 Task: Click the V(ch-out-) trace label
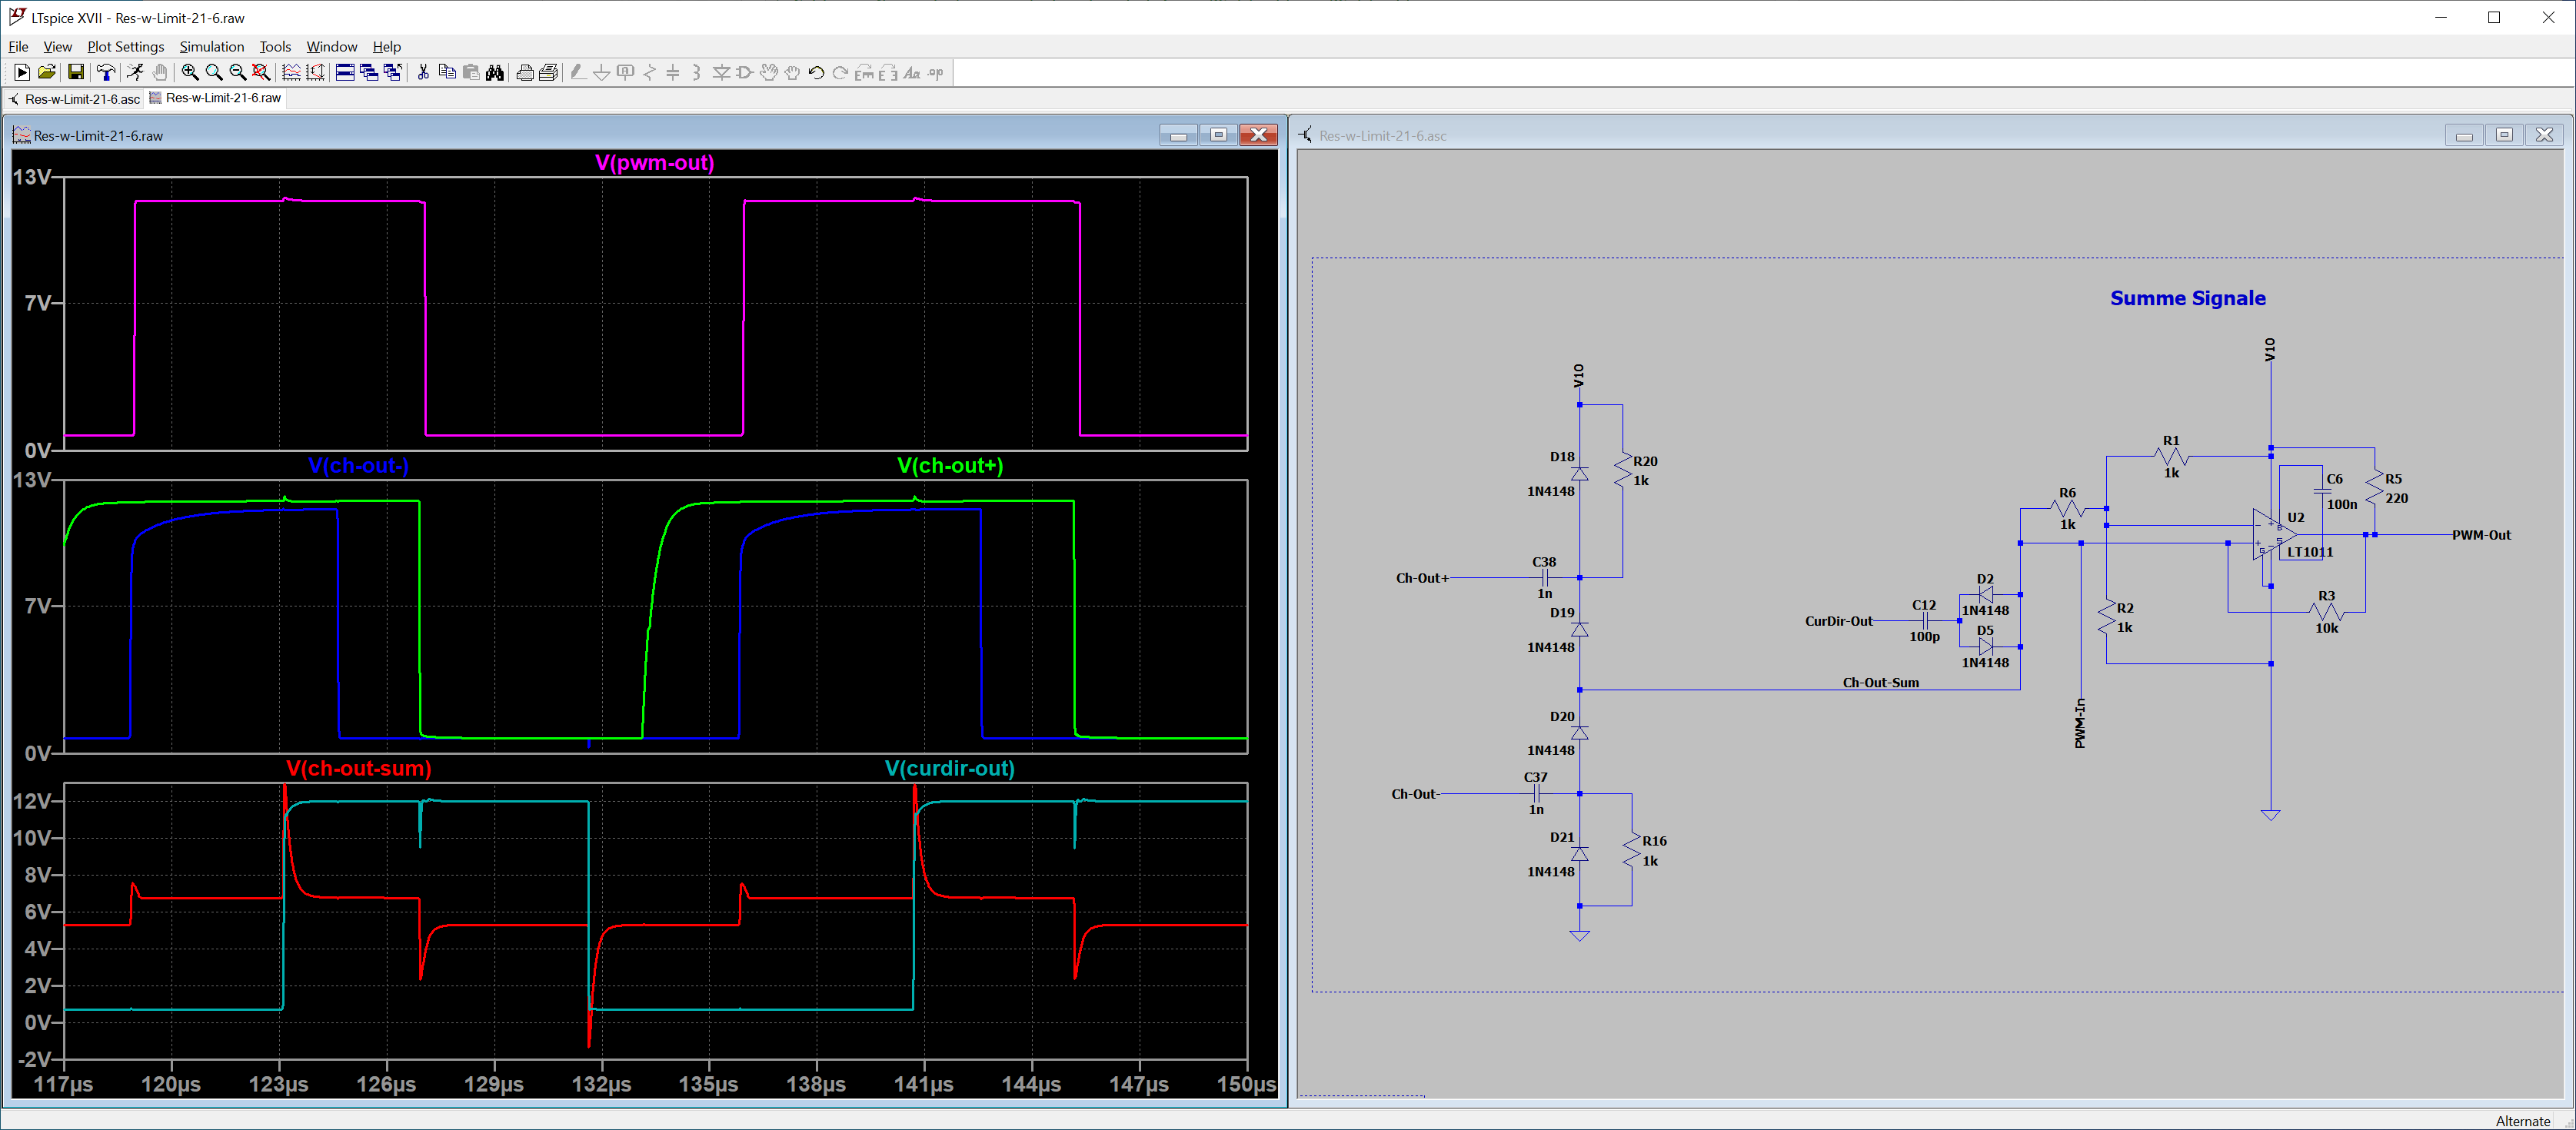(x=358, y=466)
